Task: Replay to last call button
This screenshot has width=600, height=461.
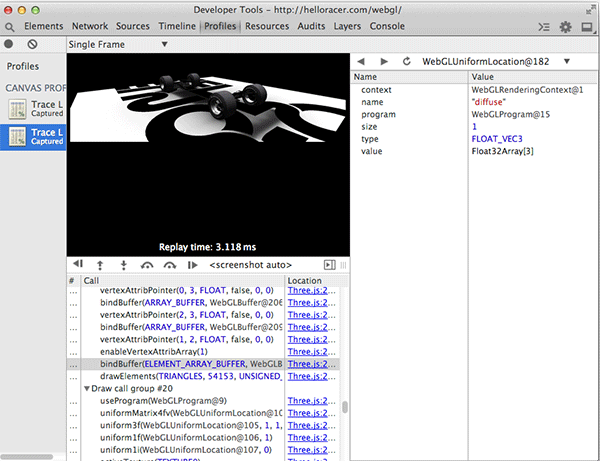Action: tap(192, 265)
